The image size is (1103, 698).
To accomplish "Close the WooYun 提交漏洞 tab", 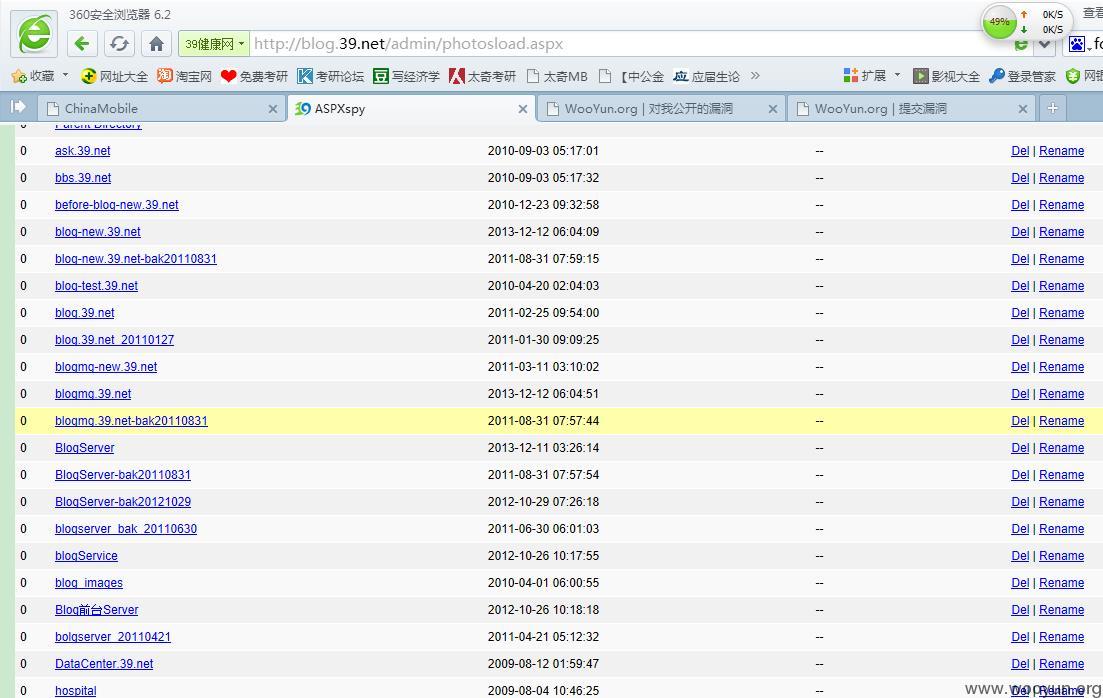I will (1023, 109).
